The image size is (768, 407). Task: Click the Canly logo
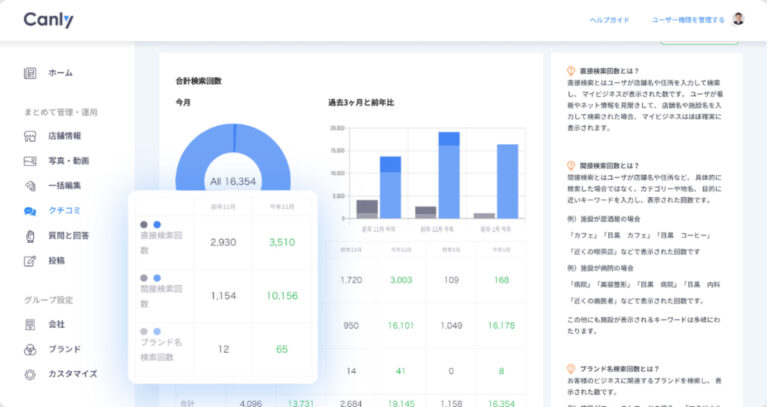(48, 20)
